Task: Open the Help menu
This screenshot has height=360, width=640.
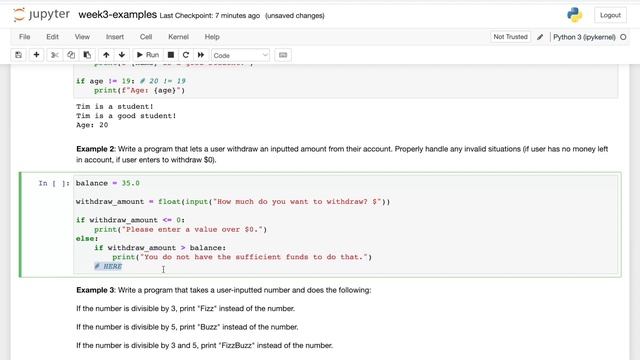Action: pos(212,37)
